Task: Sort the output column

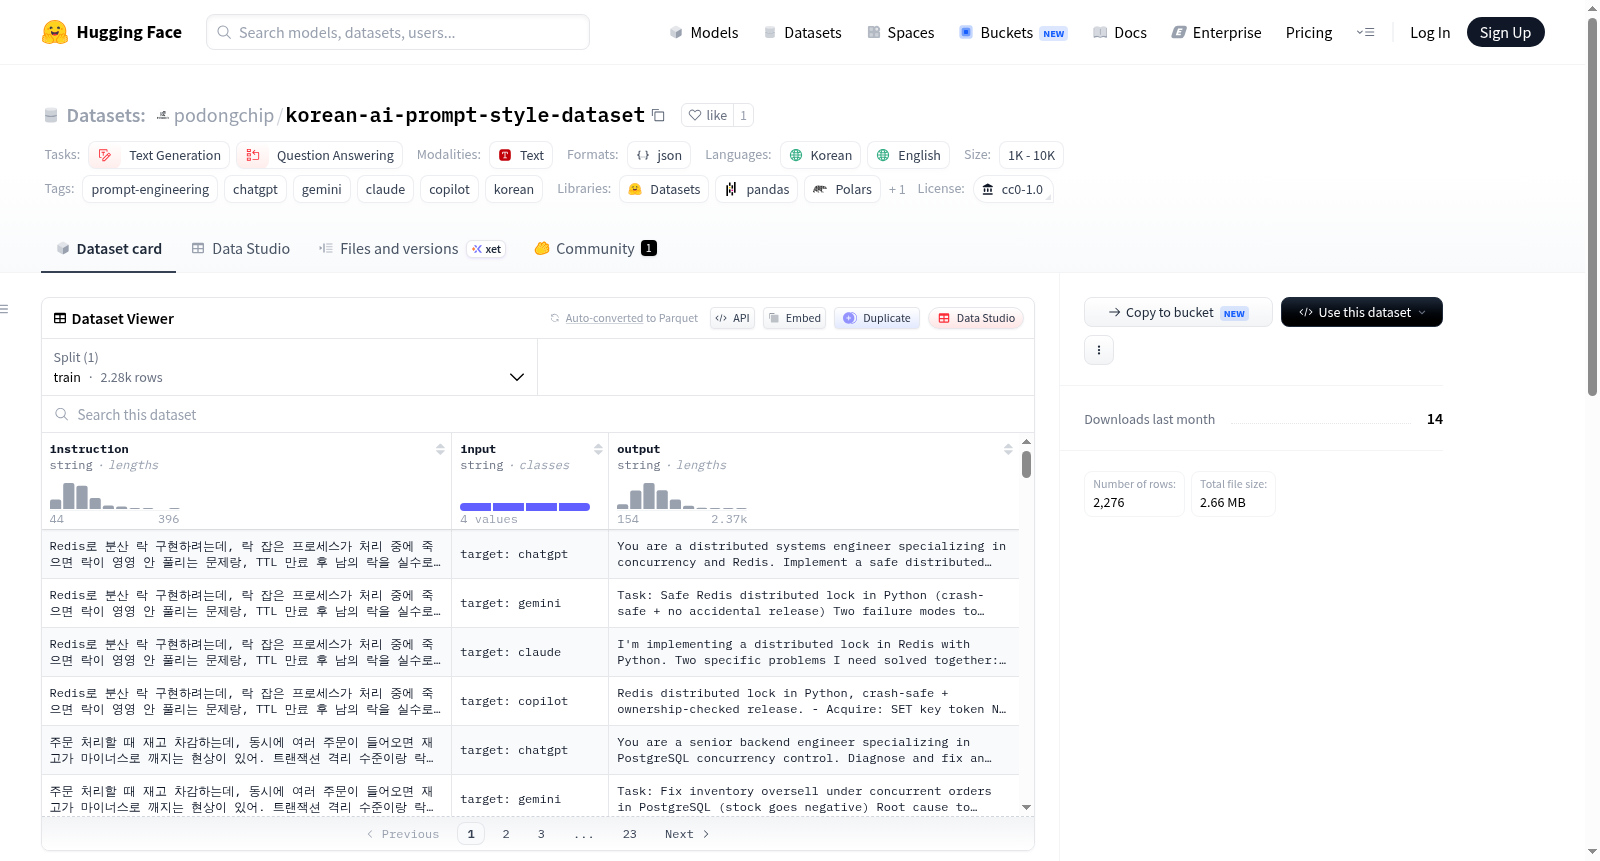Action: click(1008, 449)
